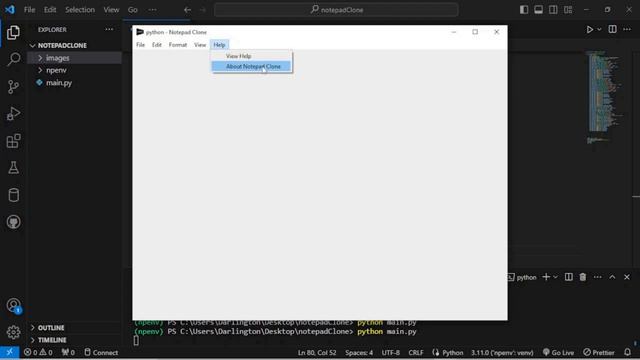Open the Manage gear icon

click(x=13, y=332)
